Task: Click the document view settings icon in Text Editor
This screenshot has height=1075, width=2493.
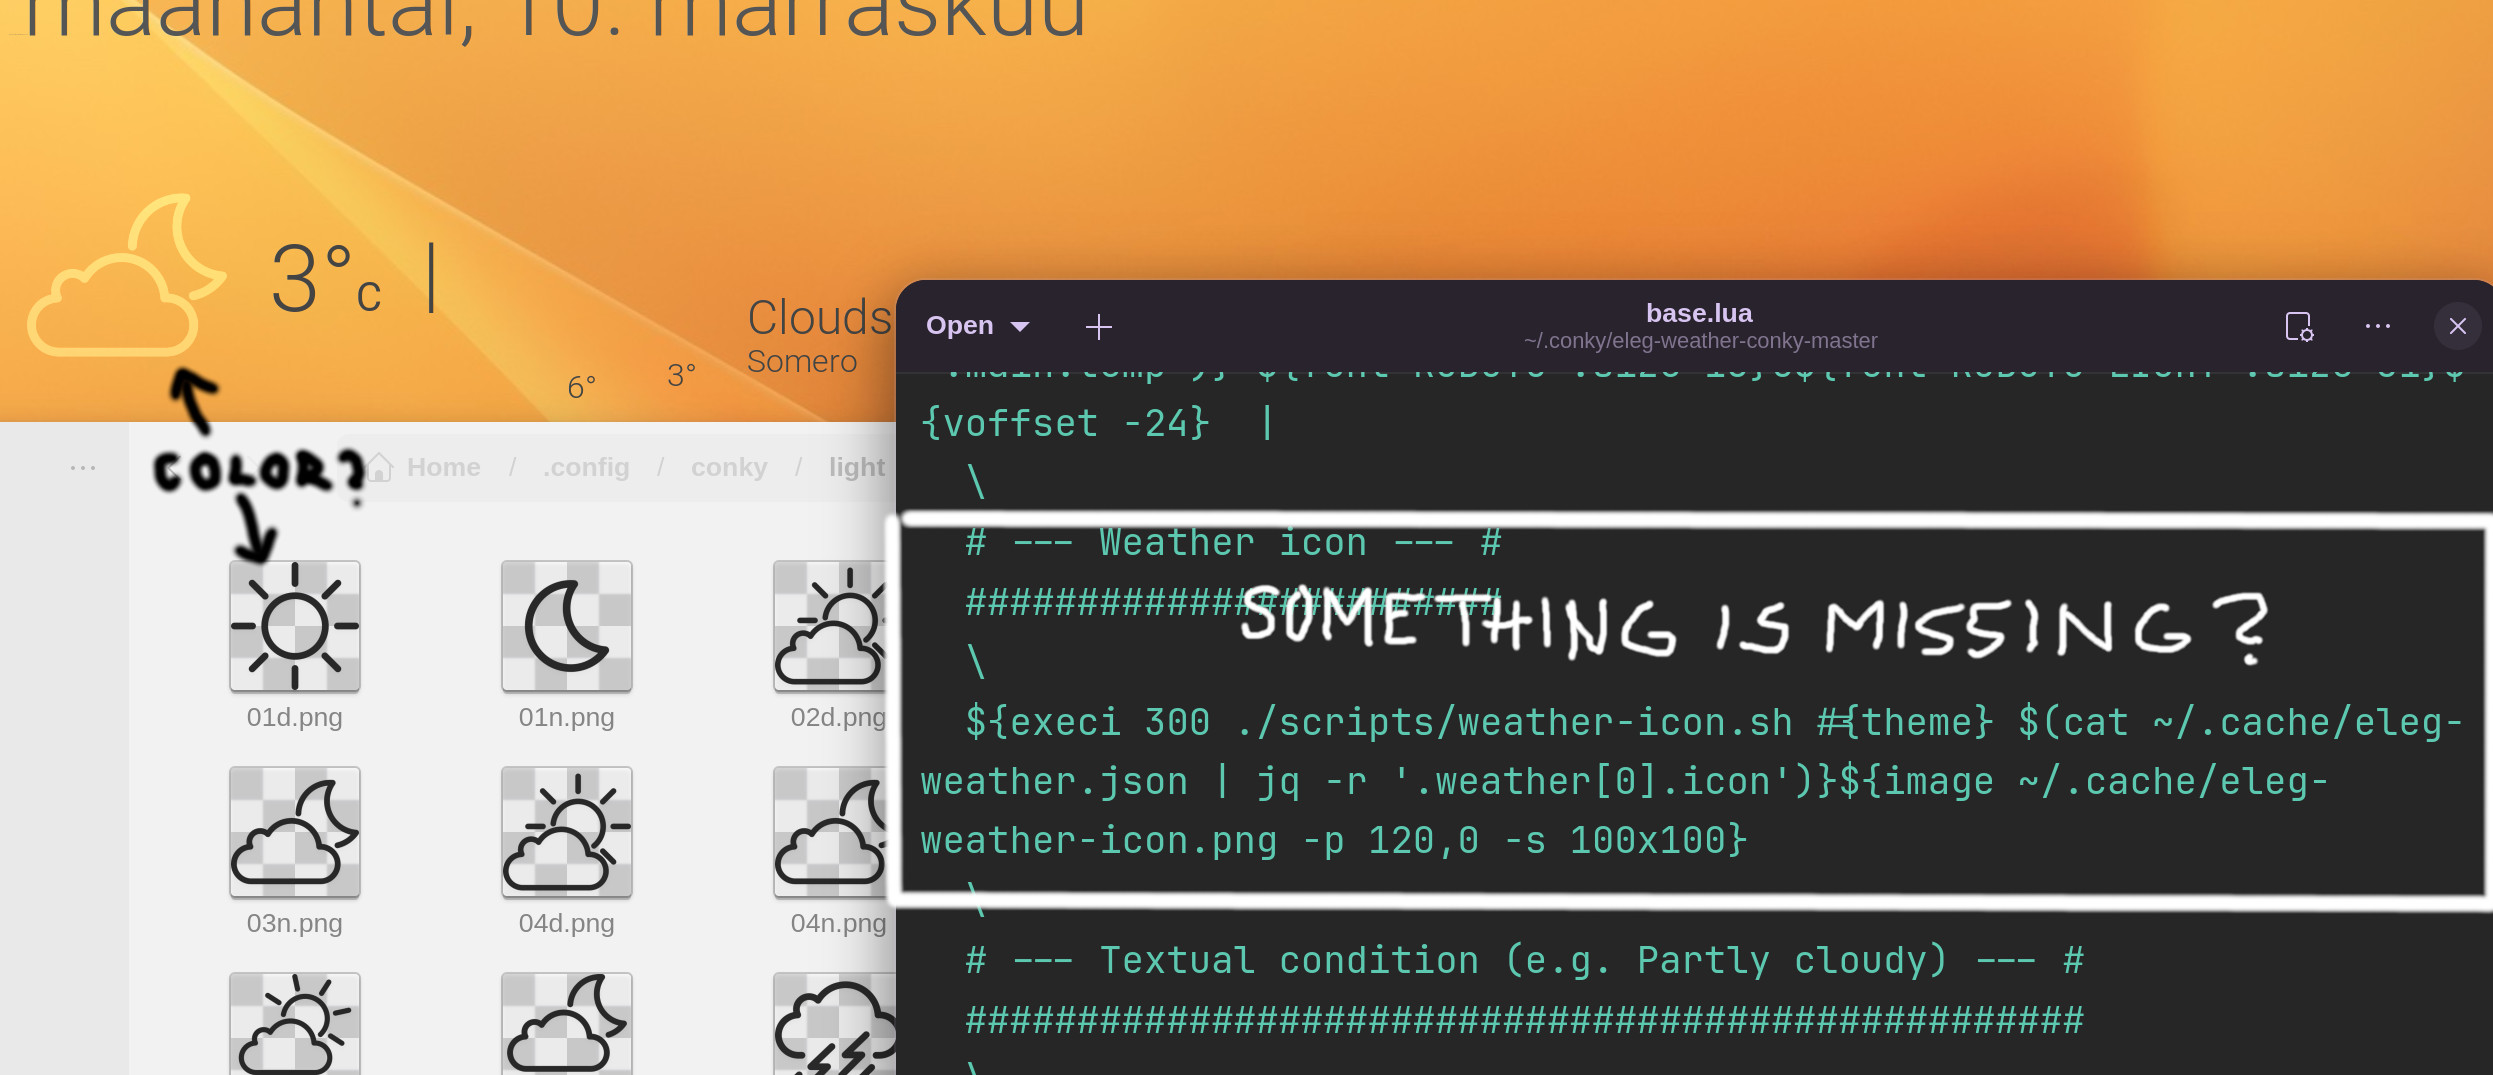Action: pos(2301,328)
